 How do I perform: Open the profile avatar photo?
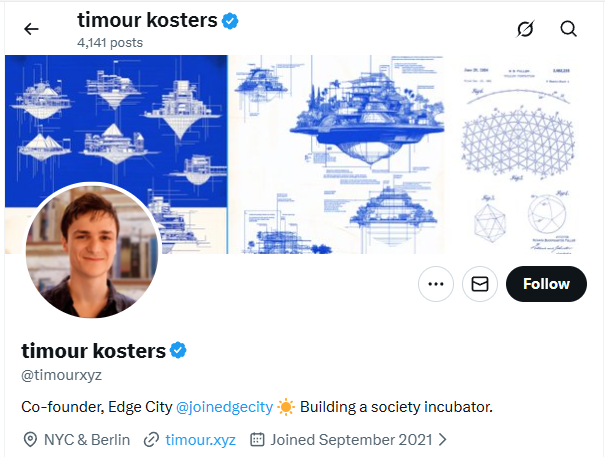click(x=90, y=251)
